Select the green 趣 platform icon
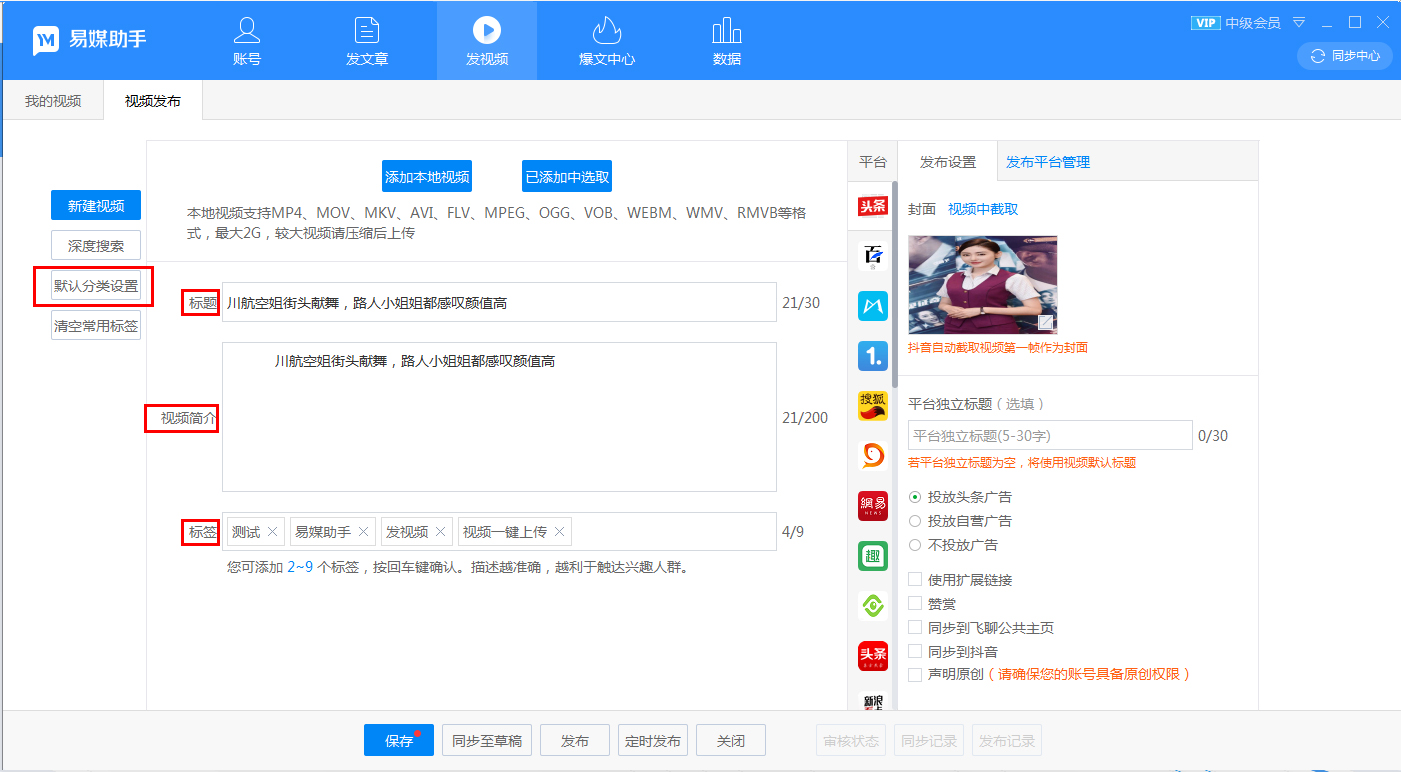 tap(872, 556)
